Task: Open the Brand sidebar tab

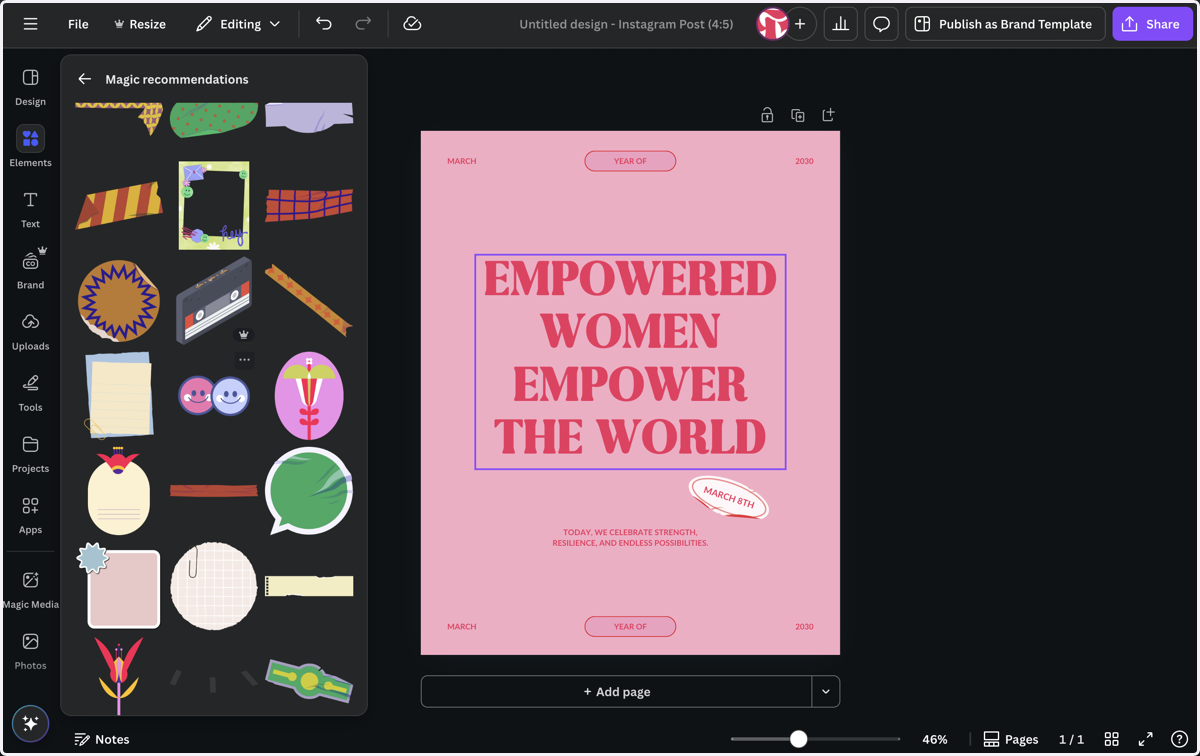Action: 30,270
